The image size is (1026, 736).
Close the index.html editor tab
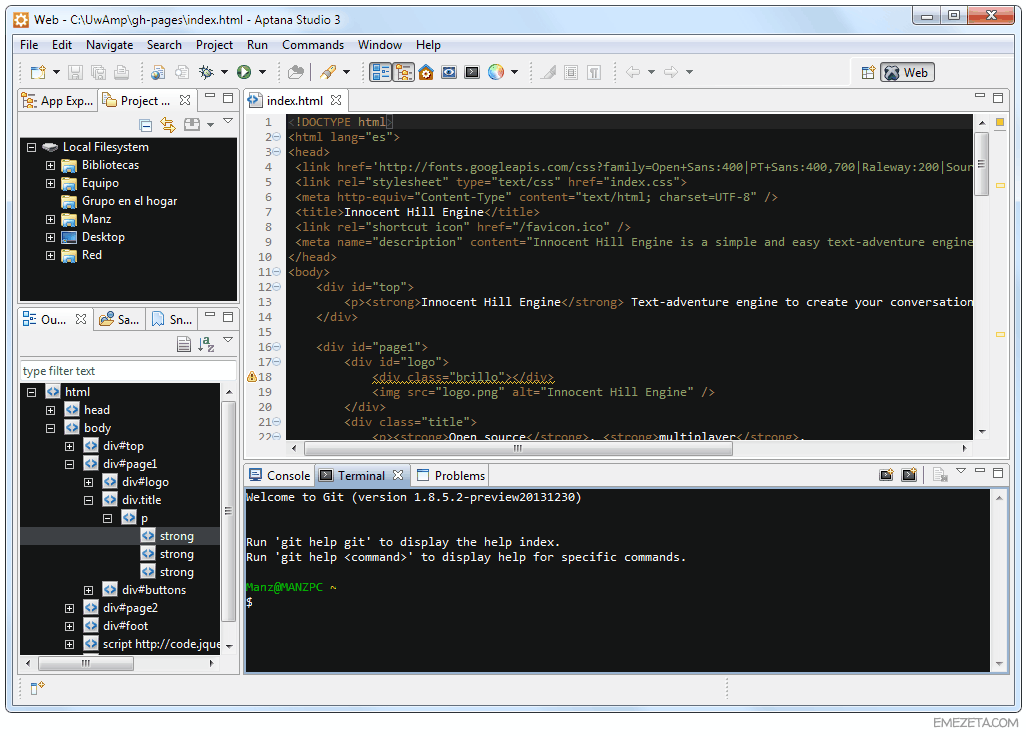336,100
